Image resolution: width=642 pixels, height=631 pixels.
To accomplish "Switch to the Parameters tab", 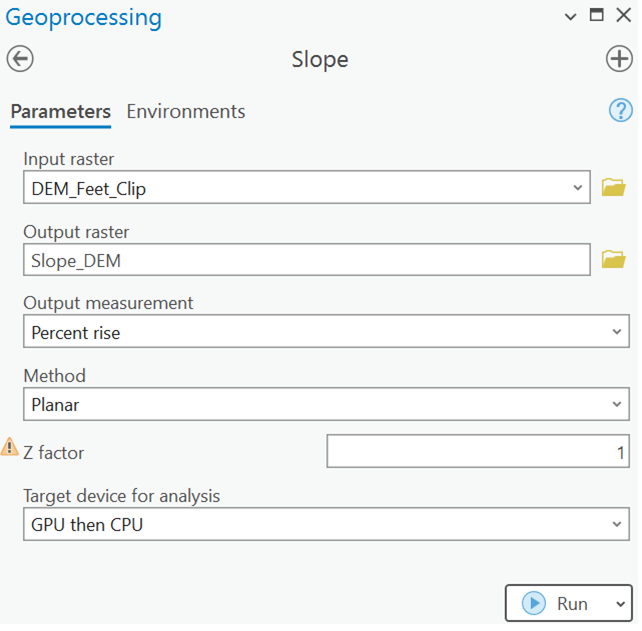I will 60,111.
